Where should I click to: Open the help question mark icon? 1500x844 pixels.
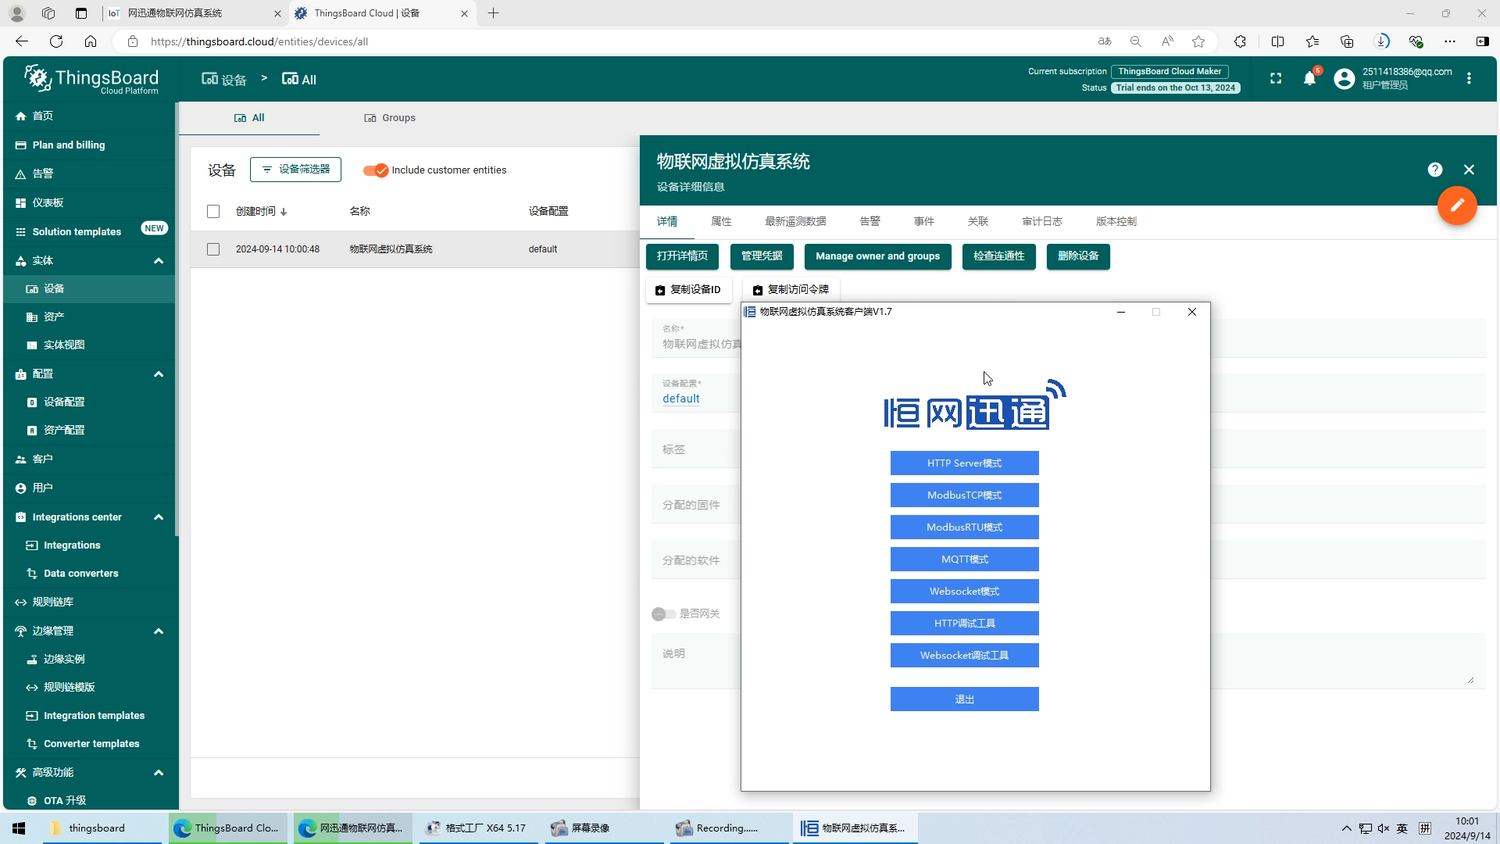(1434, 170)
